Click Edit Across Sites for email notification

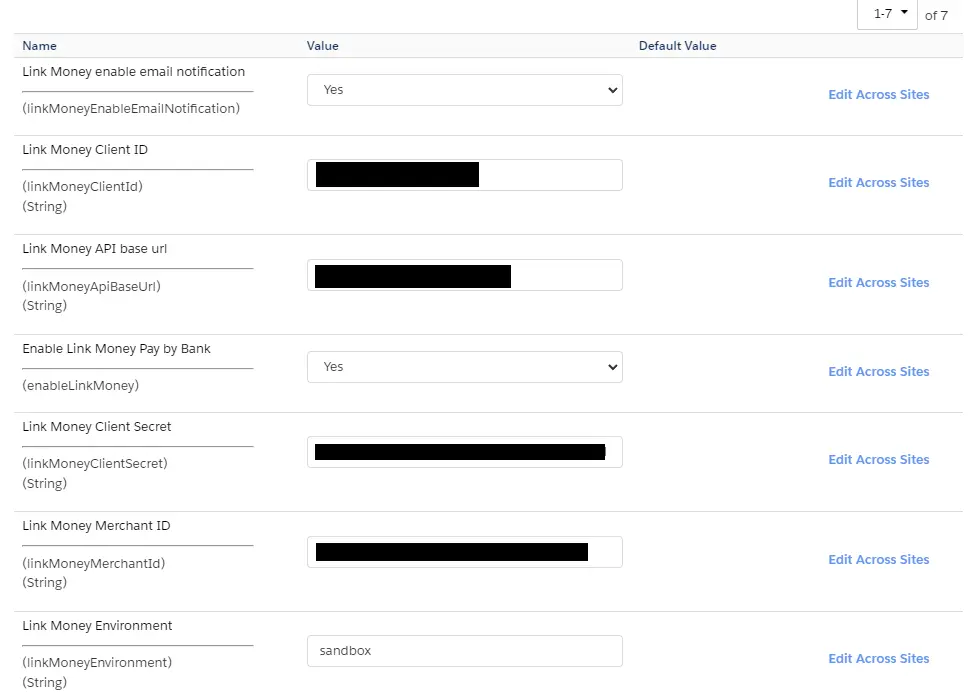[879, 95]
